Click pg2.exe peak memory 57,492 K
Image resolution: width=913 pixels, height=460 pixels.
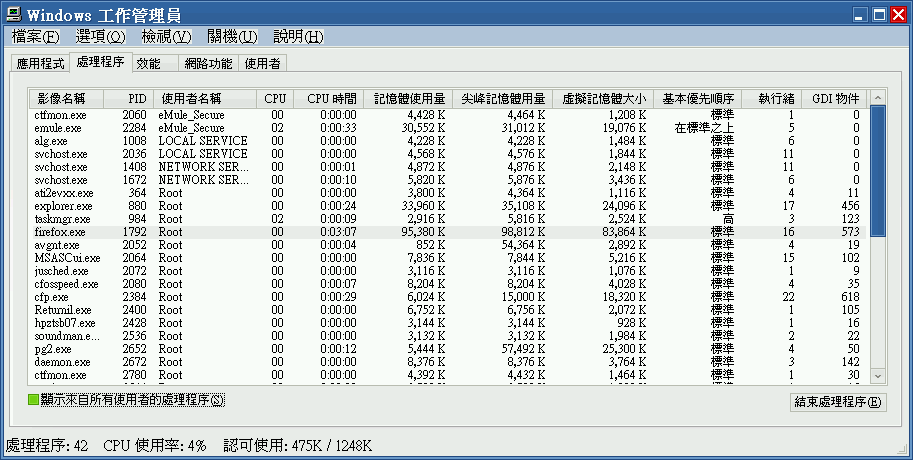523,349
